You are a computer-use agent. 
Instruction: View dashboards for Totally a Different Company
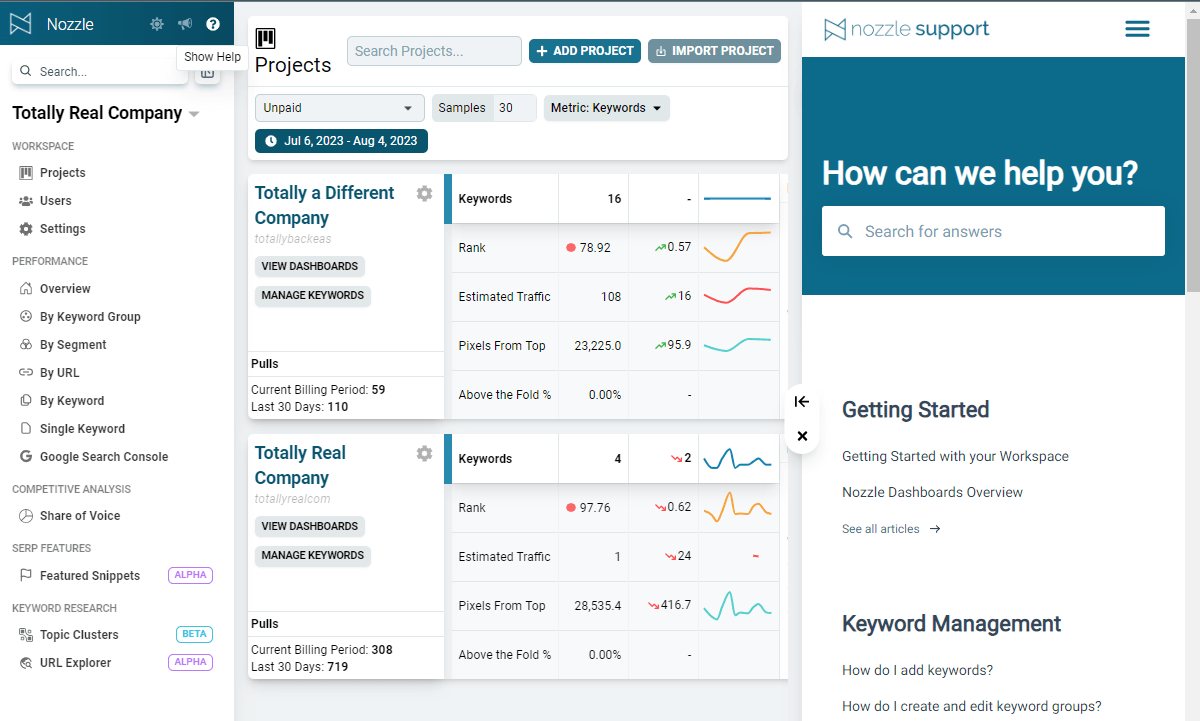click(x=310, y=267)
